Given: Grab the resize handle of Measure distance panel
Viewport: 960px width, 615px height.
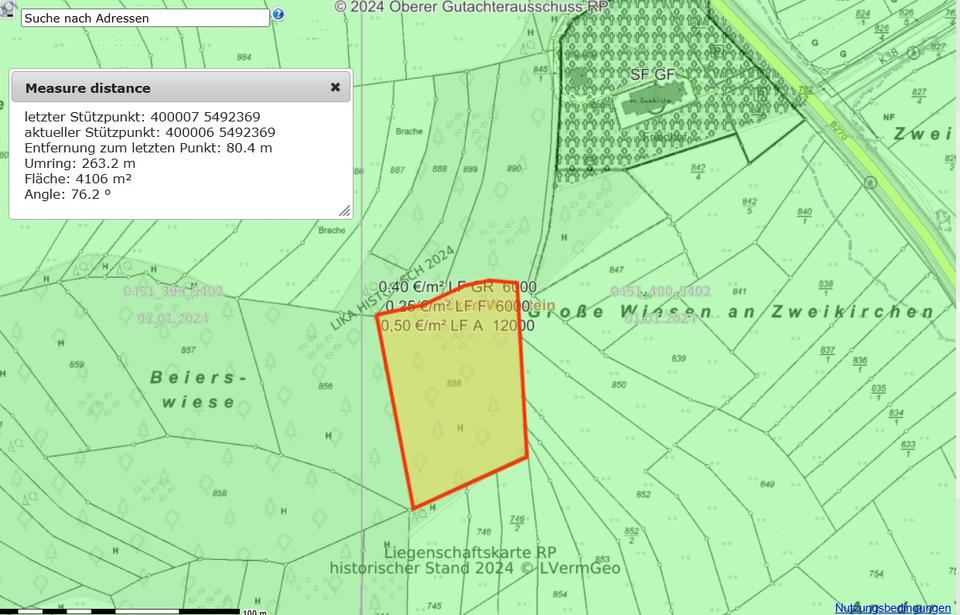Looking at the screenshot, I should tap(345, 211).
